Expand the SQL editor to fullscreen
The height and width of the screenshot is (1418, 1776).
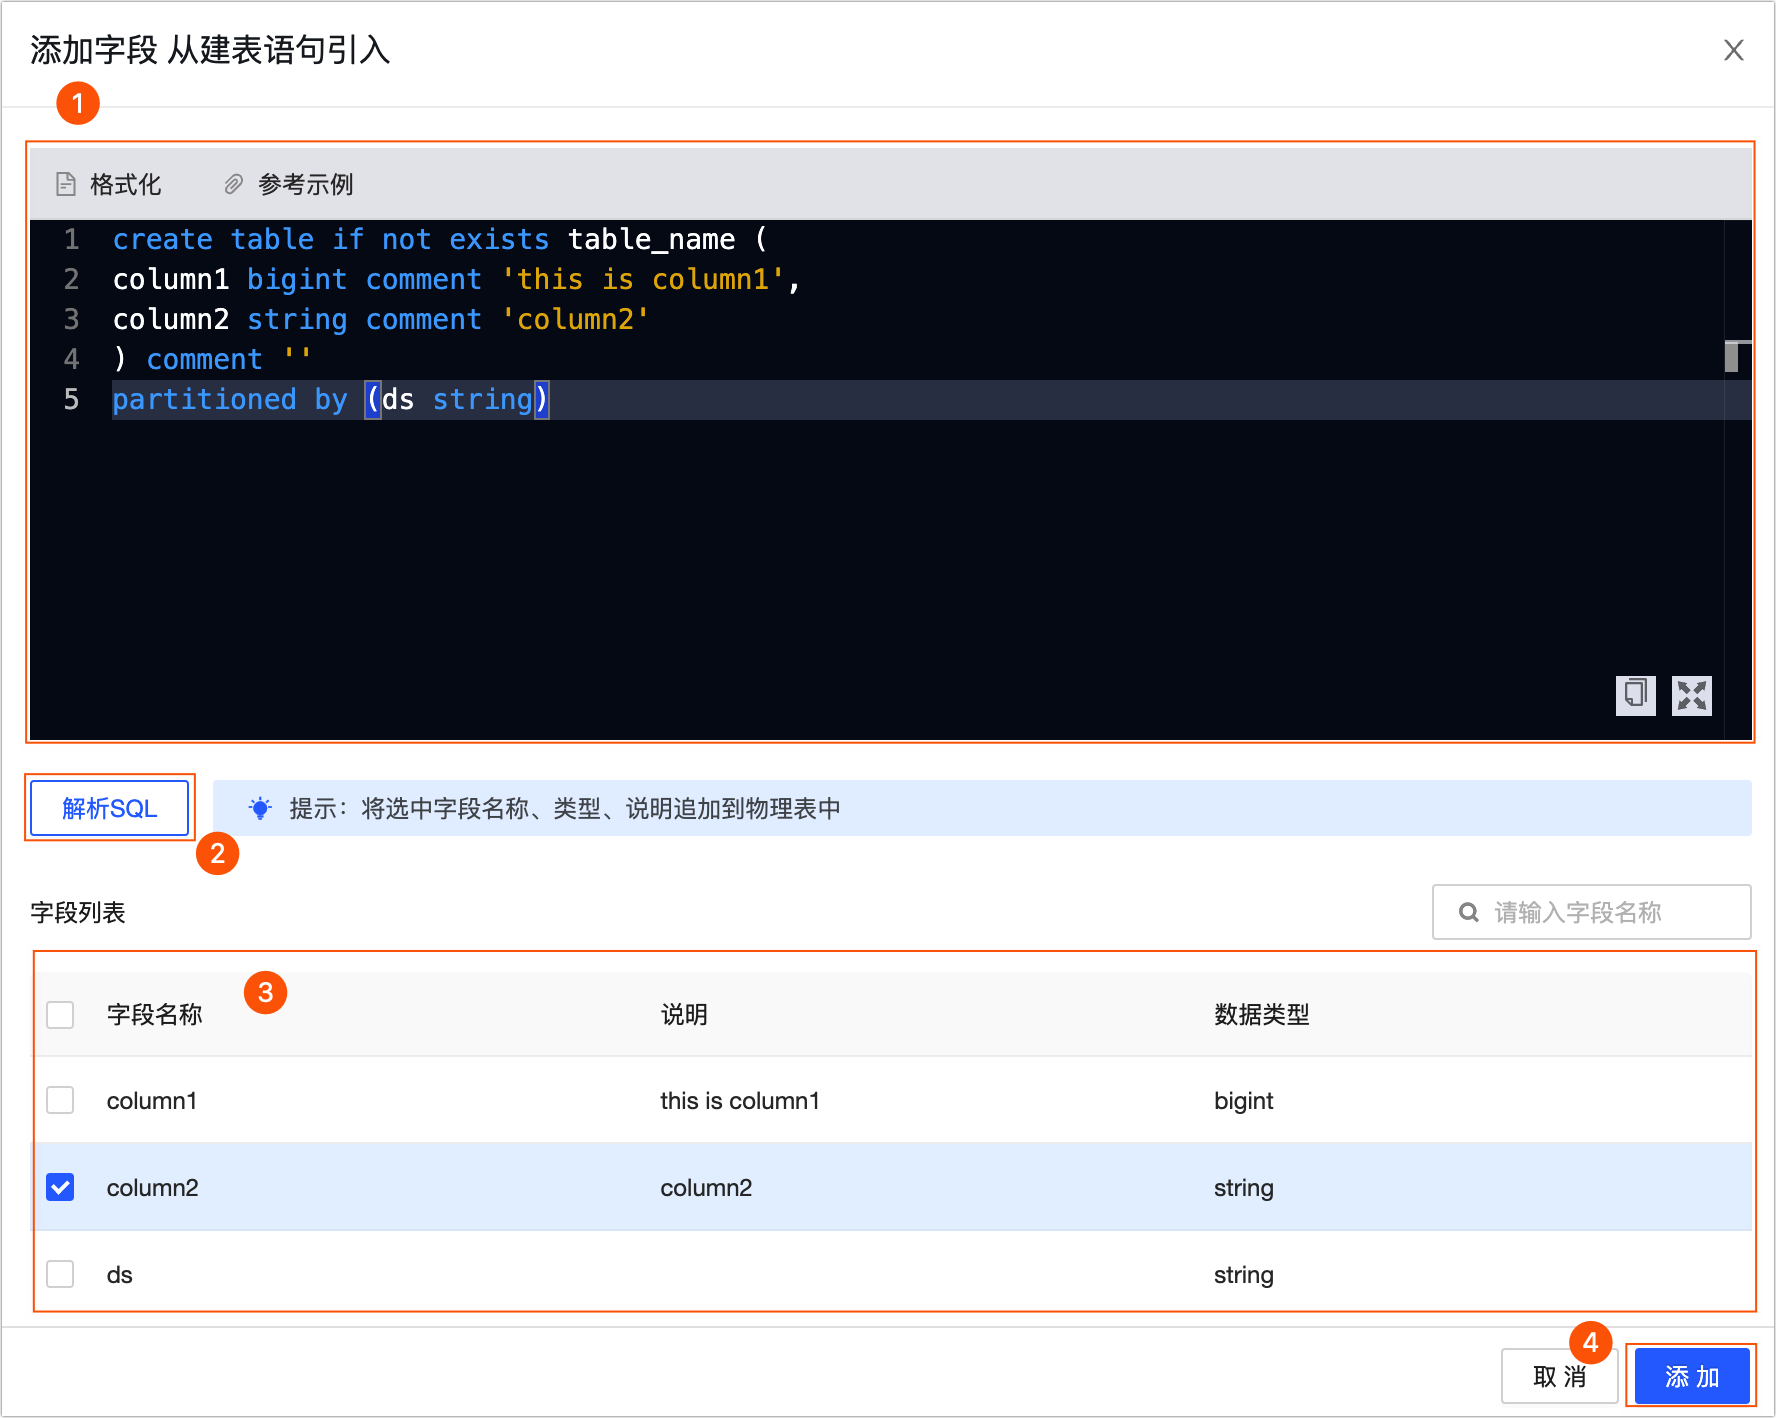1692,695
